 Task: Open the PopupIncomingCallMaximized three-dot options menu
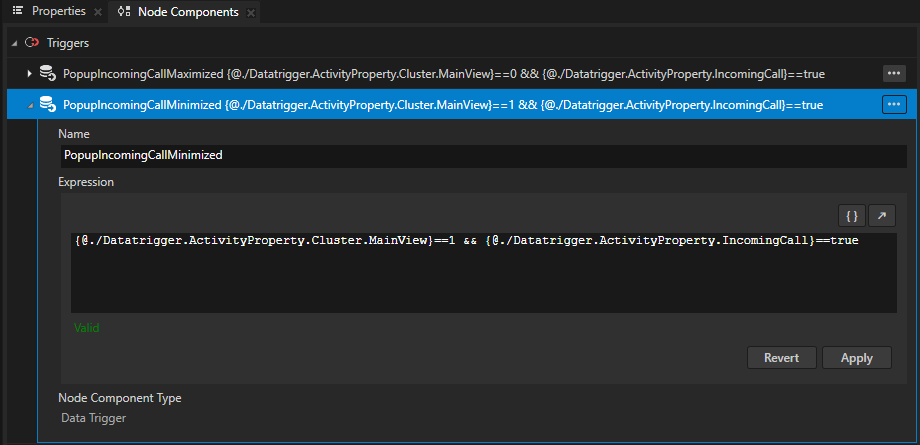[893, 74]
